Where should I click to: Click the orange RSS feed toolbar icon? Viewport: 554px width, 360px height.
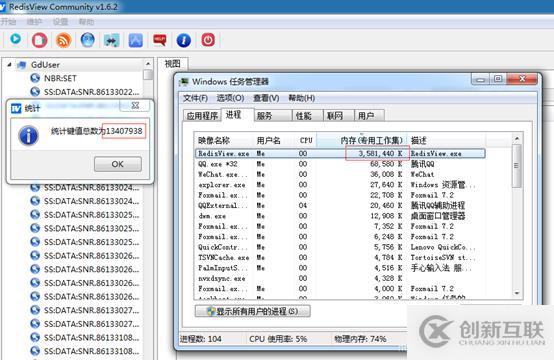64,40
